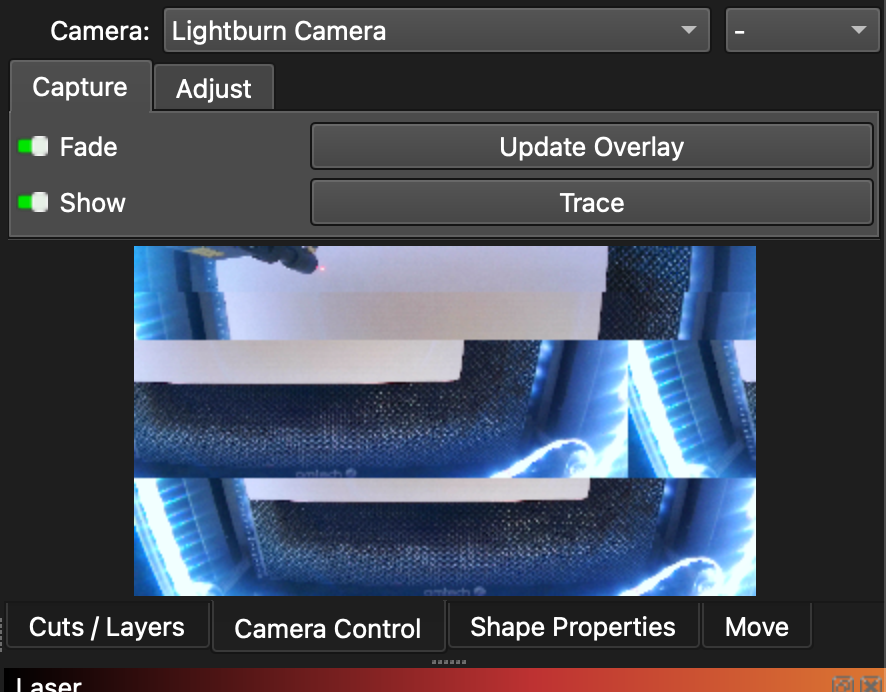
Task: Click the panel resize handle dots
Action: (449, 662)
